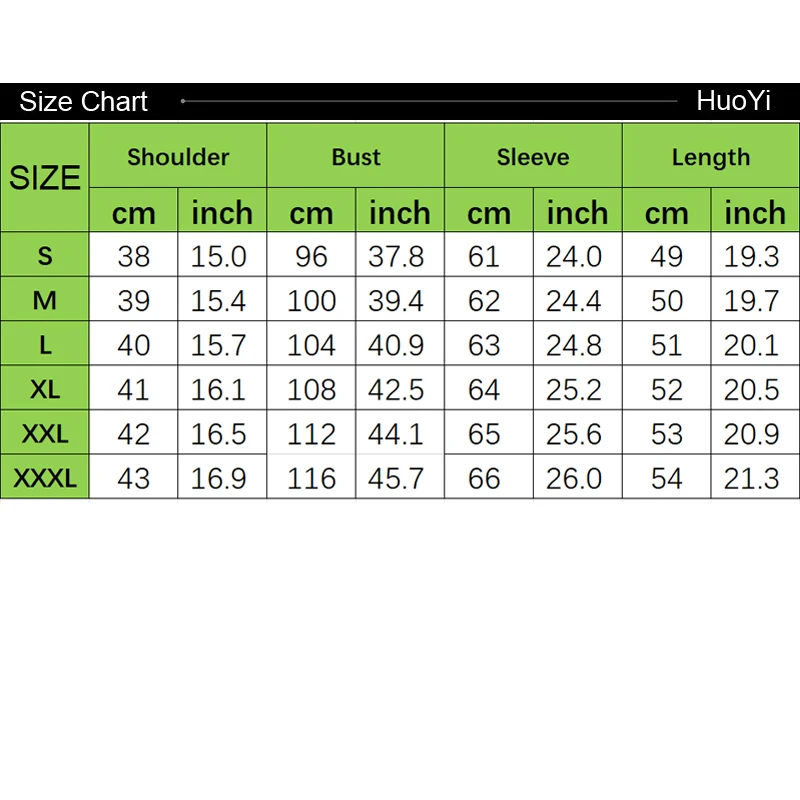Click the M size row label
The height and width of the screenshot is (800, 800).
[x=45, y=300]
